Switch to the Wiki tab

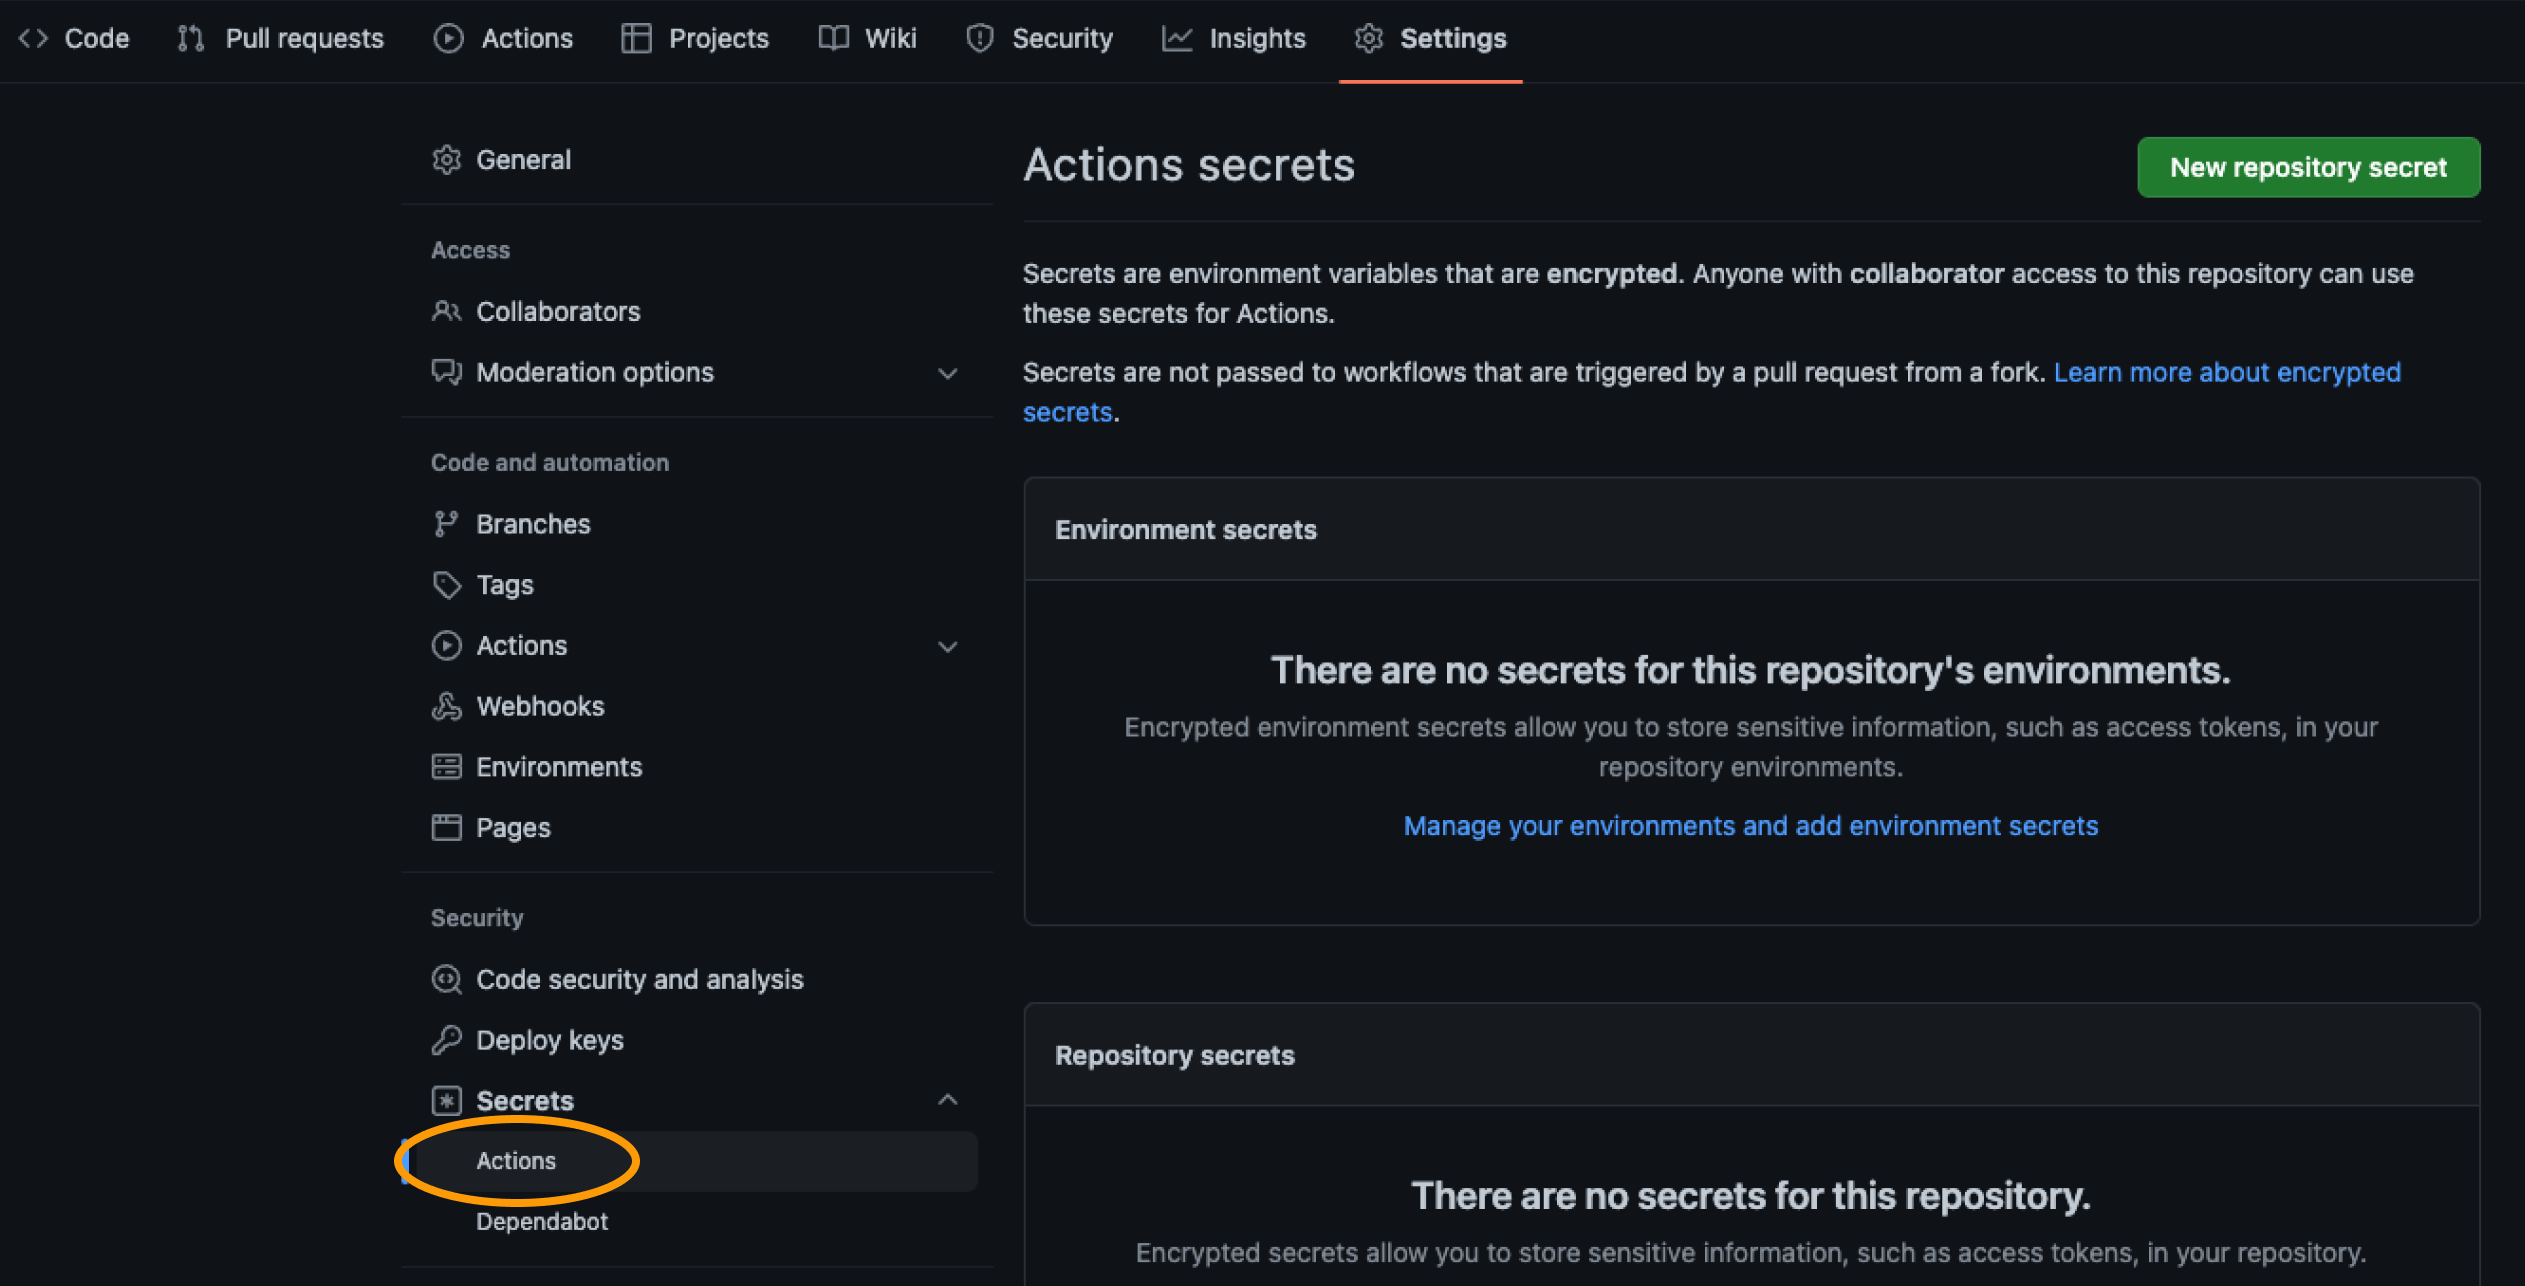point(866,38)
